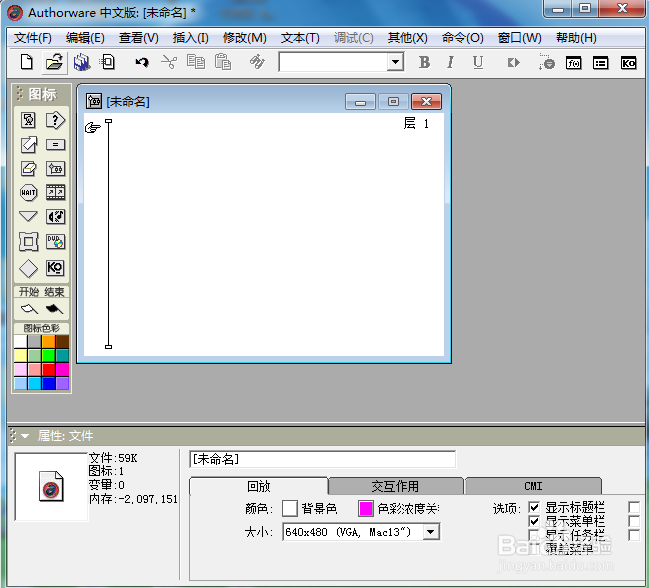Viewport: 649px width, 588px height.
Task: Click the Import toolbar icon
Action: (x=108, y=62)
